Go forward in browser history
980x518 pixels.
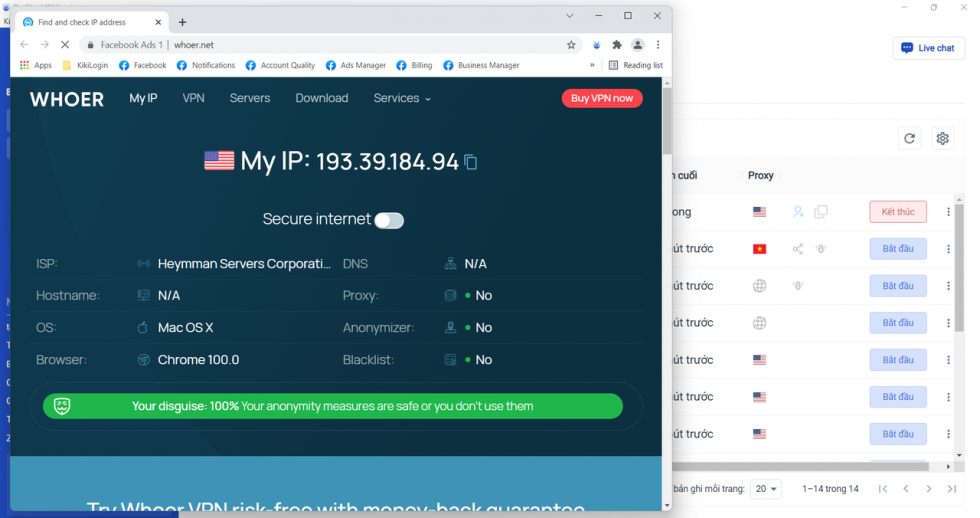44,44
